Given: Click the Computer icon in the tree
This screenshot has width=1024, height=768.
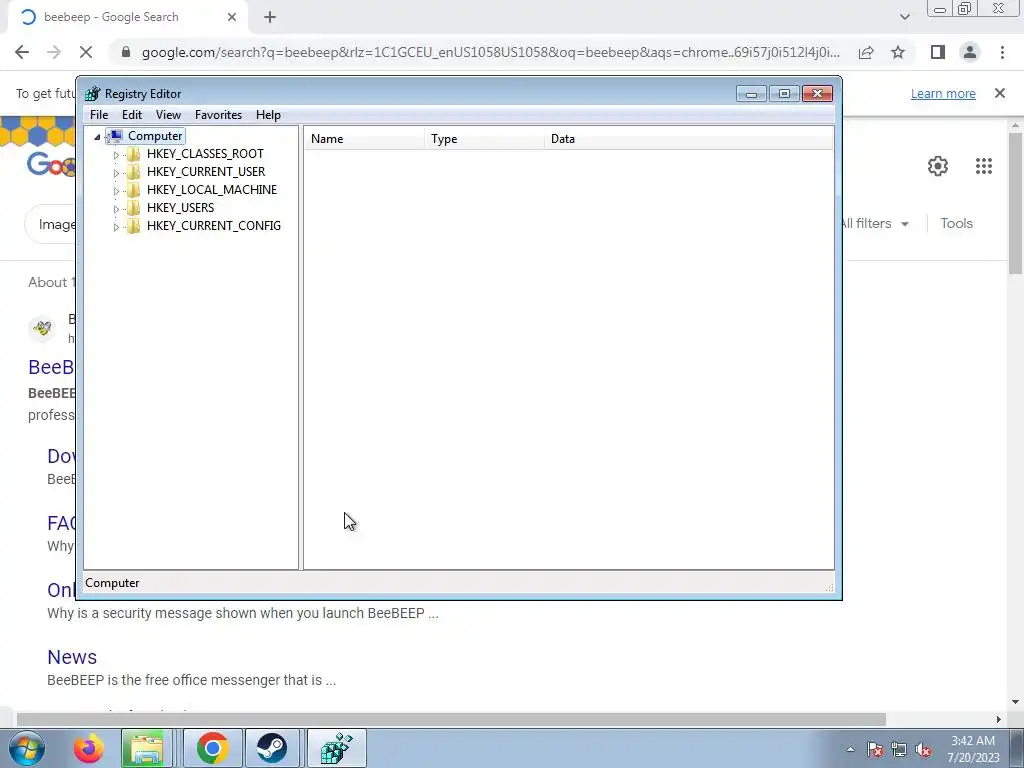Looking at the screenshot, I should (x=115, y=136).
